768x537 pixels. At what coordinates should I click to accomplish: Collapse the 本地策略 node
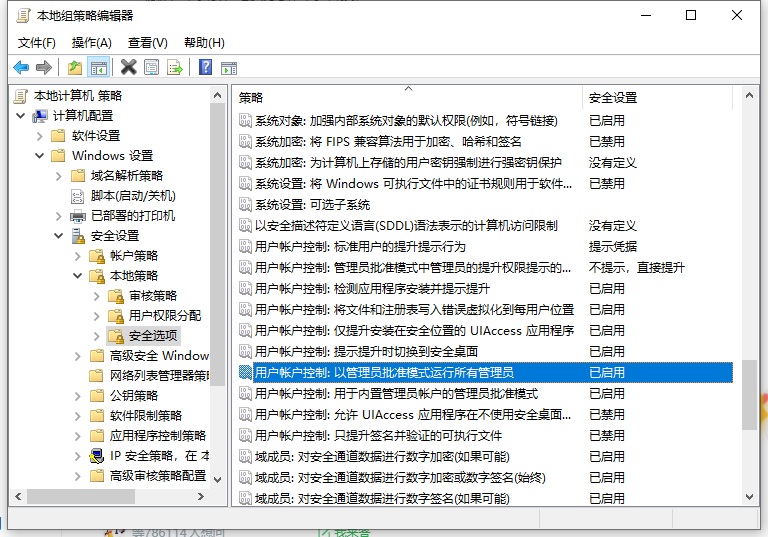(78, 276)
